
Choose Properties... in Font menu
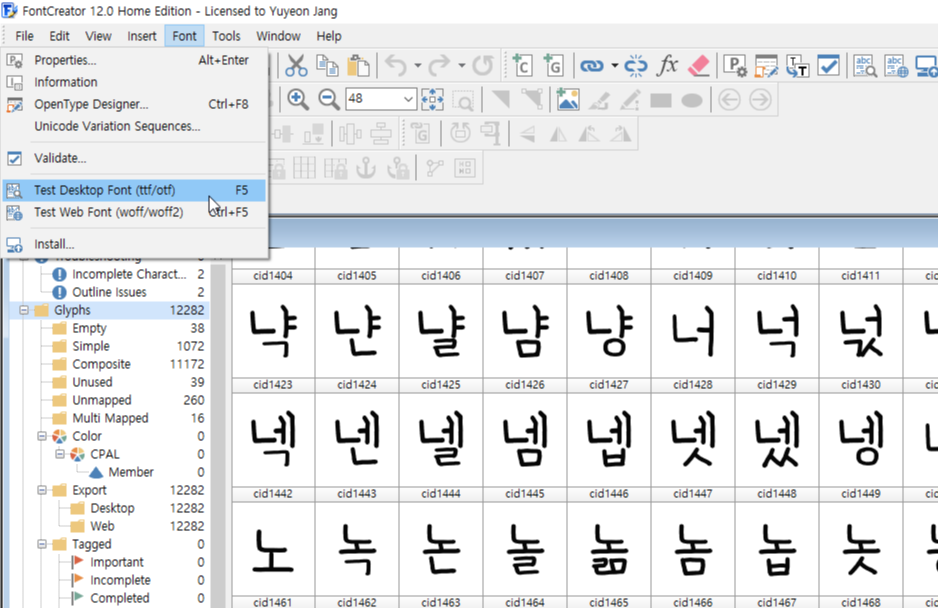(135, 60)
